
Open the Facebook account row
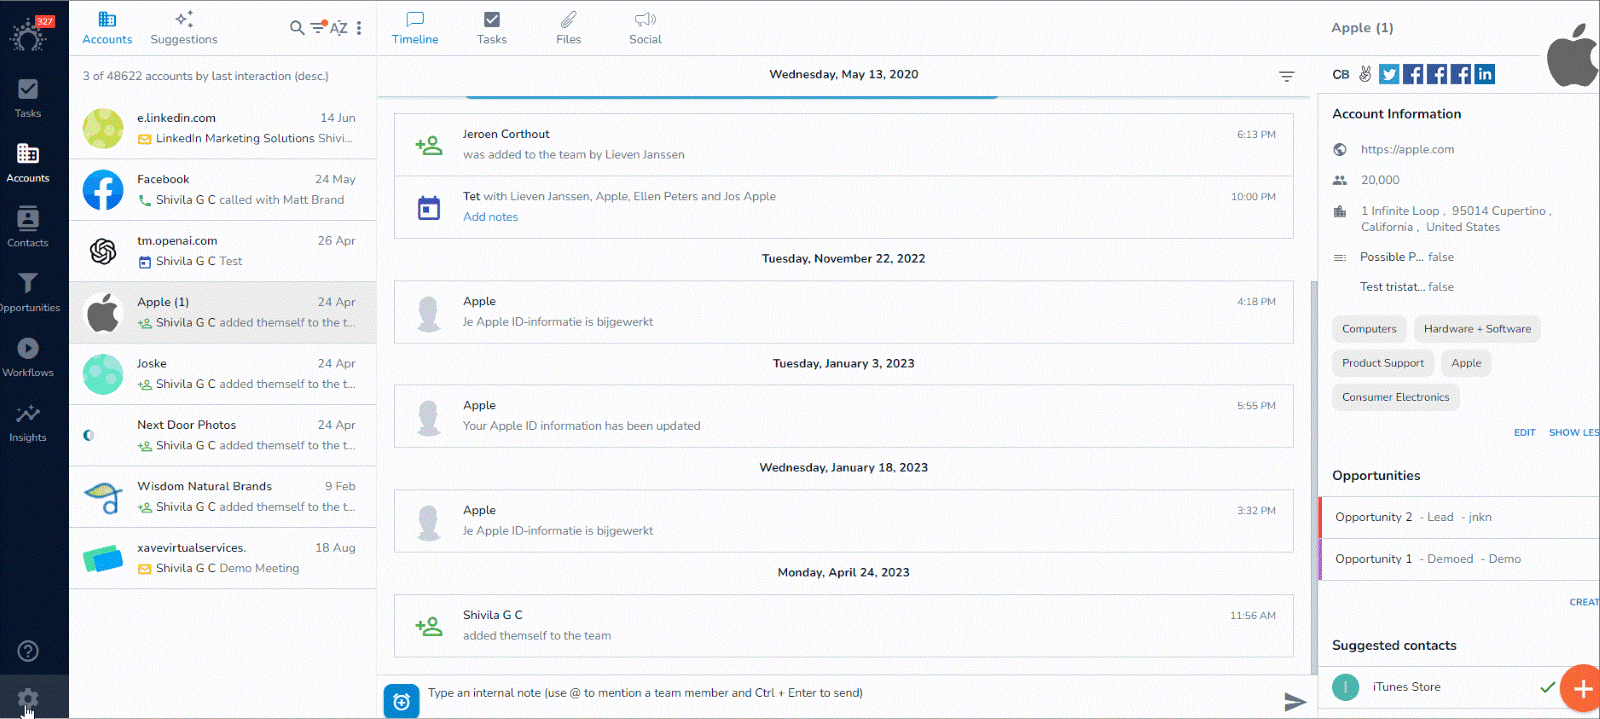pos(223,190)
